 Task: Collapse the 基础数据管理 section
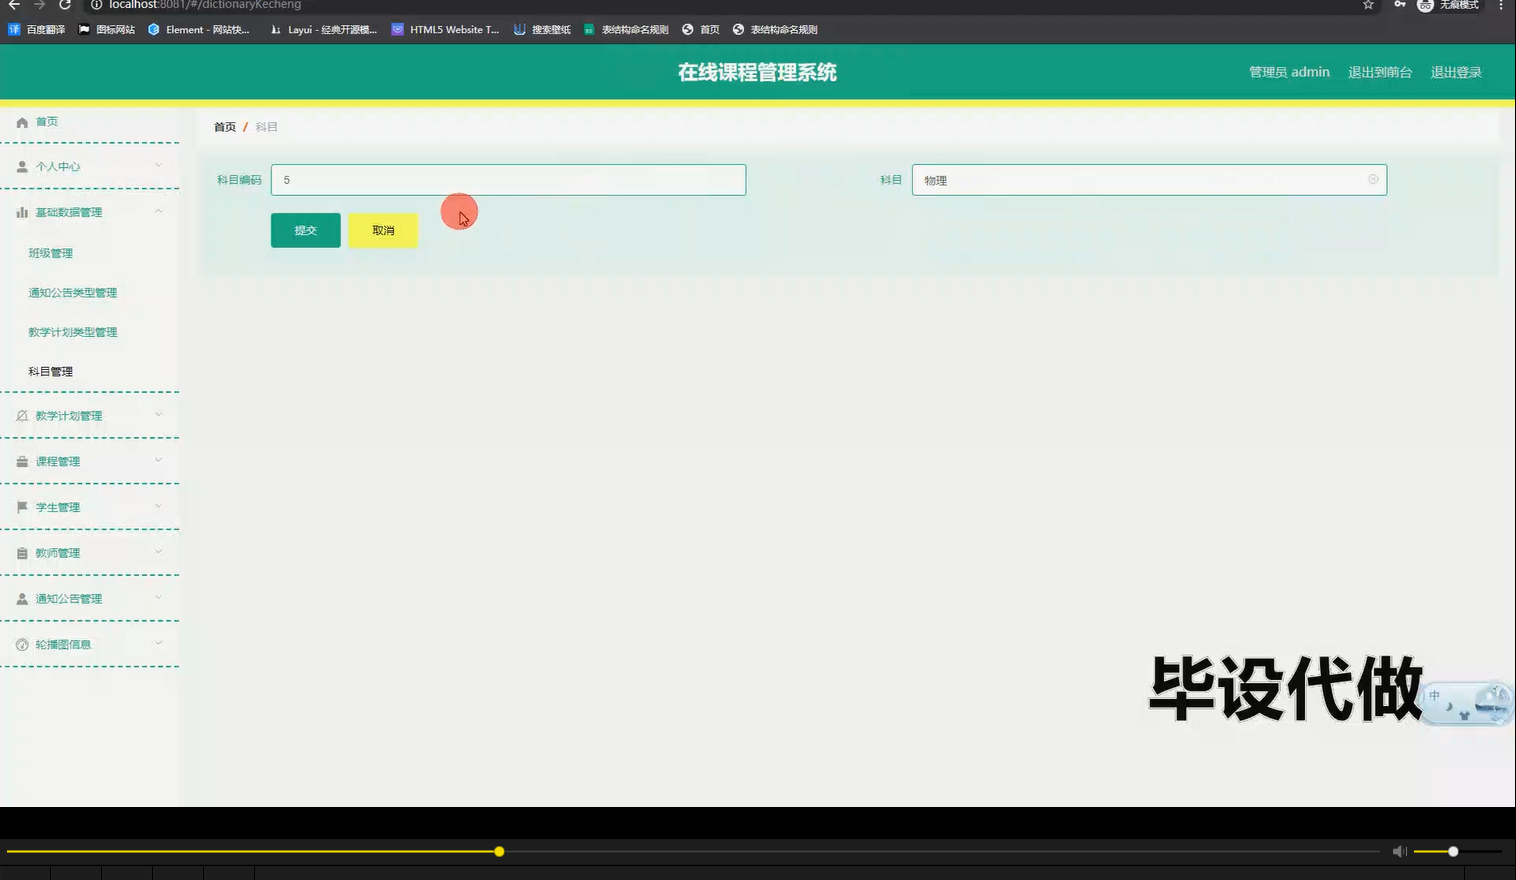pos(157,211)
